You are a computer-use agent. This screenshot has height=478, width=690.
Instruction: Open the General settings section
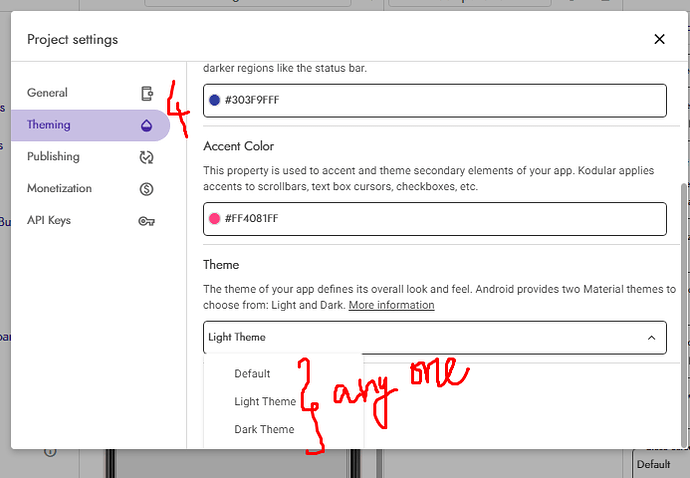point(90,93)
